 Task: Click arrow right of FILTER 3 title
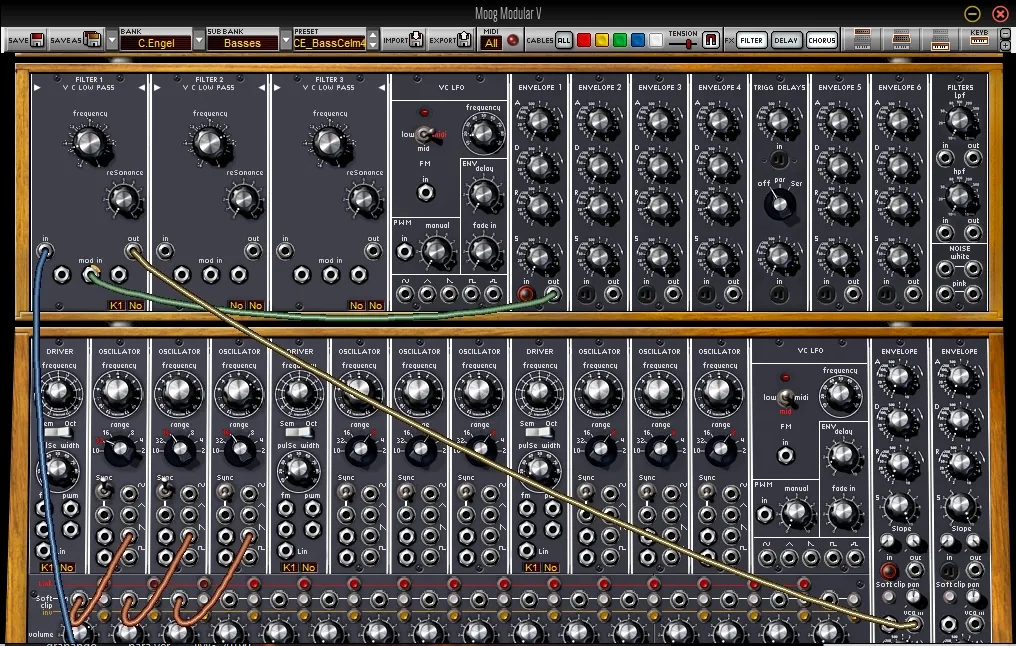tap(382, 87)
